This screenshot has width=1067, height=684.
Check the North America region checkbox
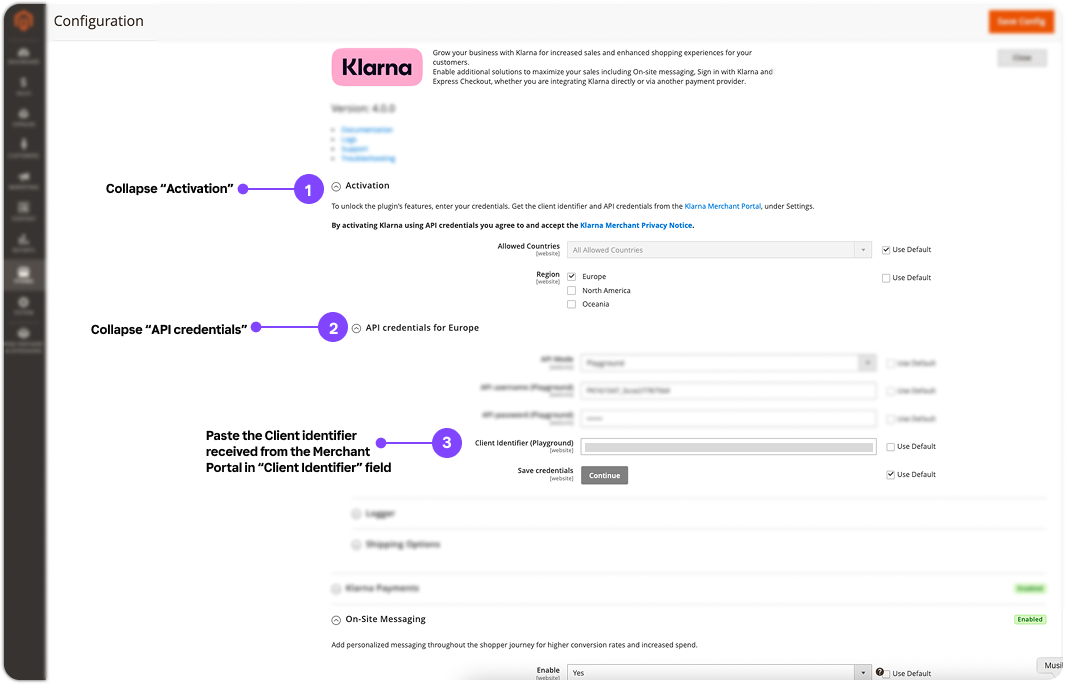tap(571, 290)
